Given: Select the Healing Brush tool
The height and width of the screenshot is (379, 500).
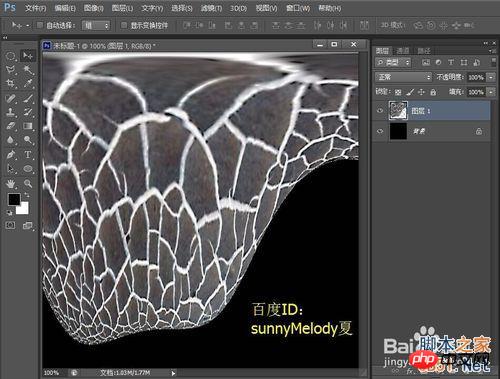Looking at the screenshot, I should 11,98.
